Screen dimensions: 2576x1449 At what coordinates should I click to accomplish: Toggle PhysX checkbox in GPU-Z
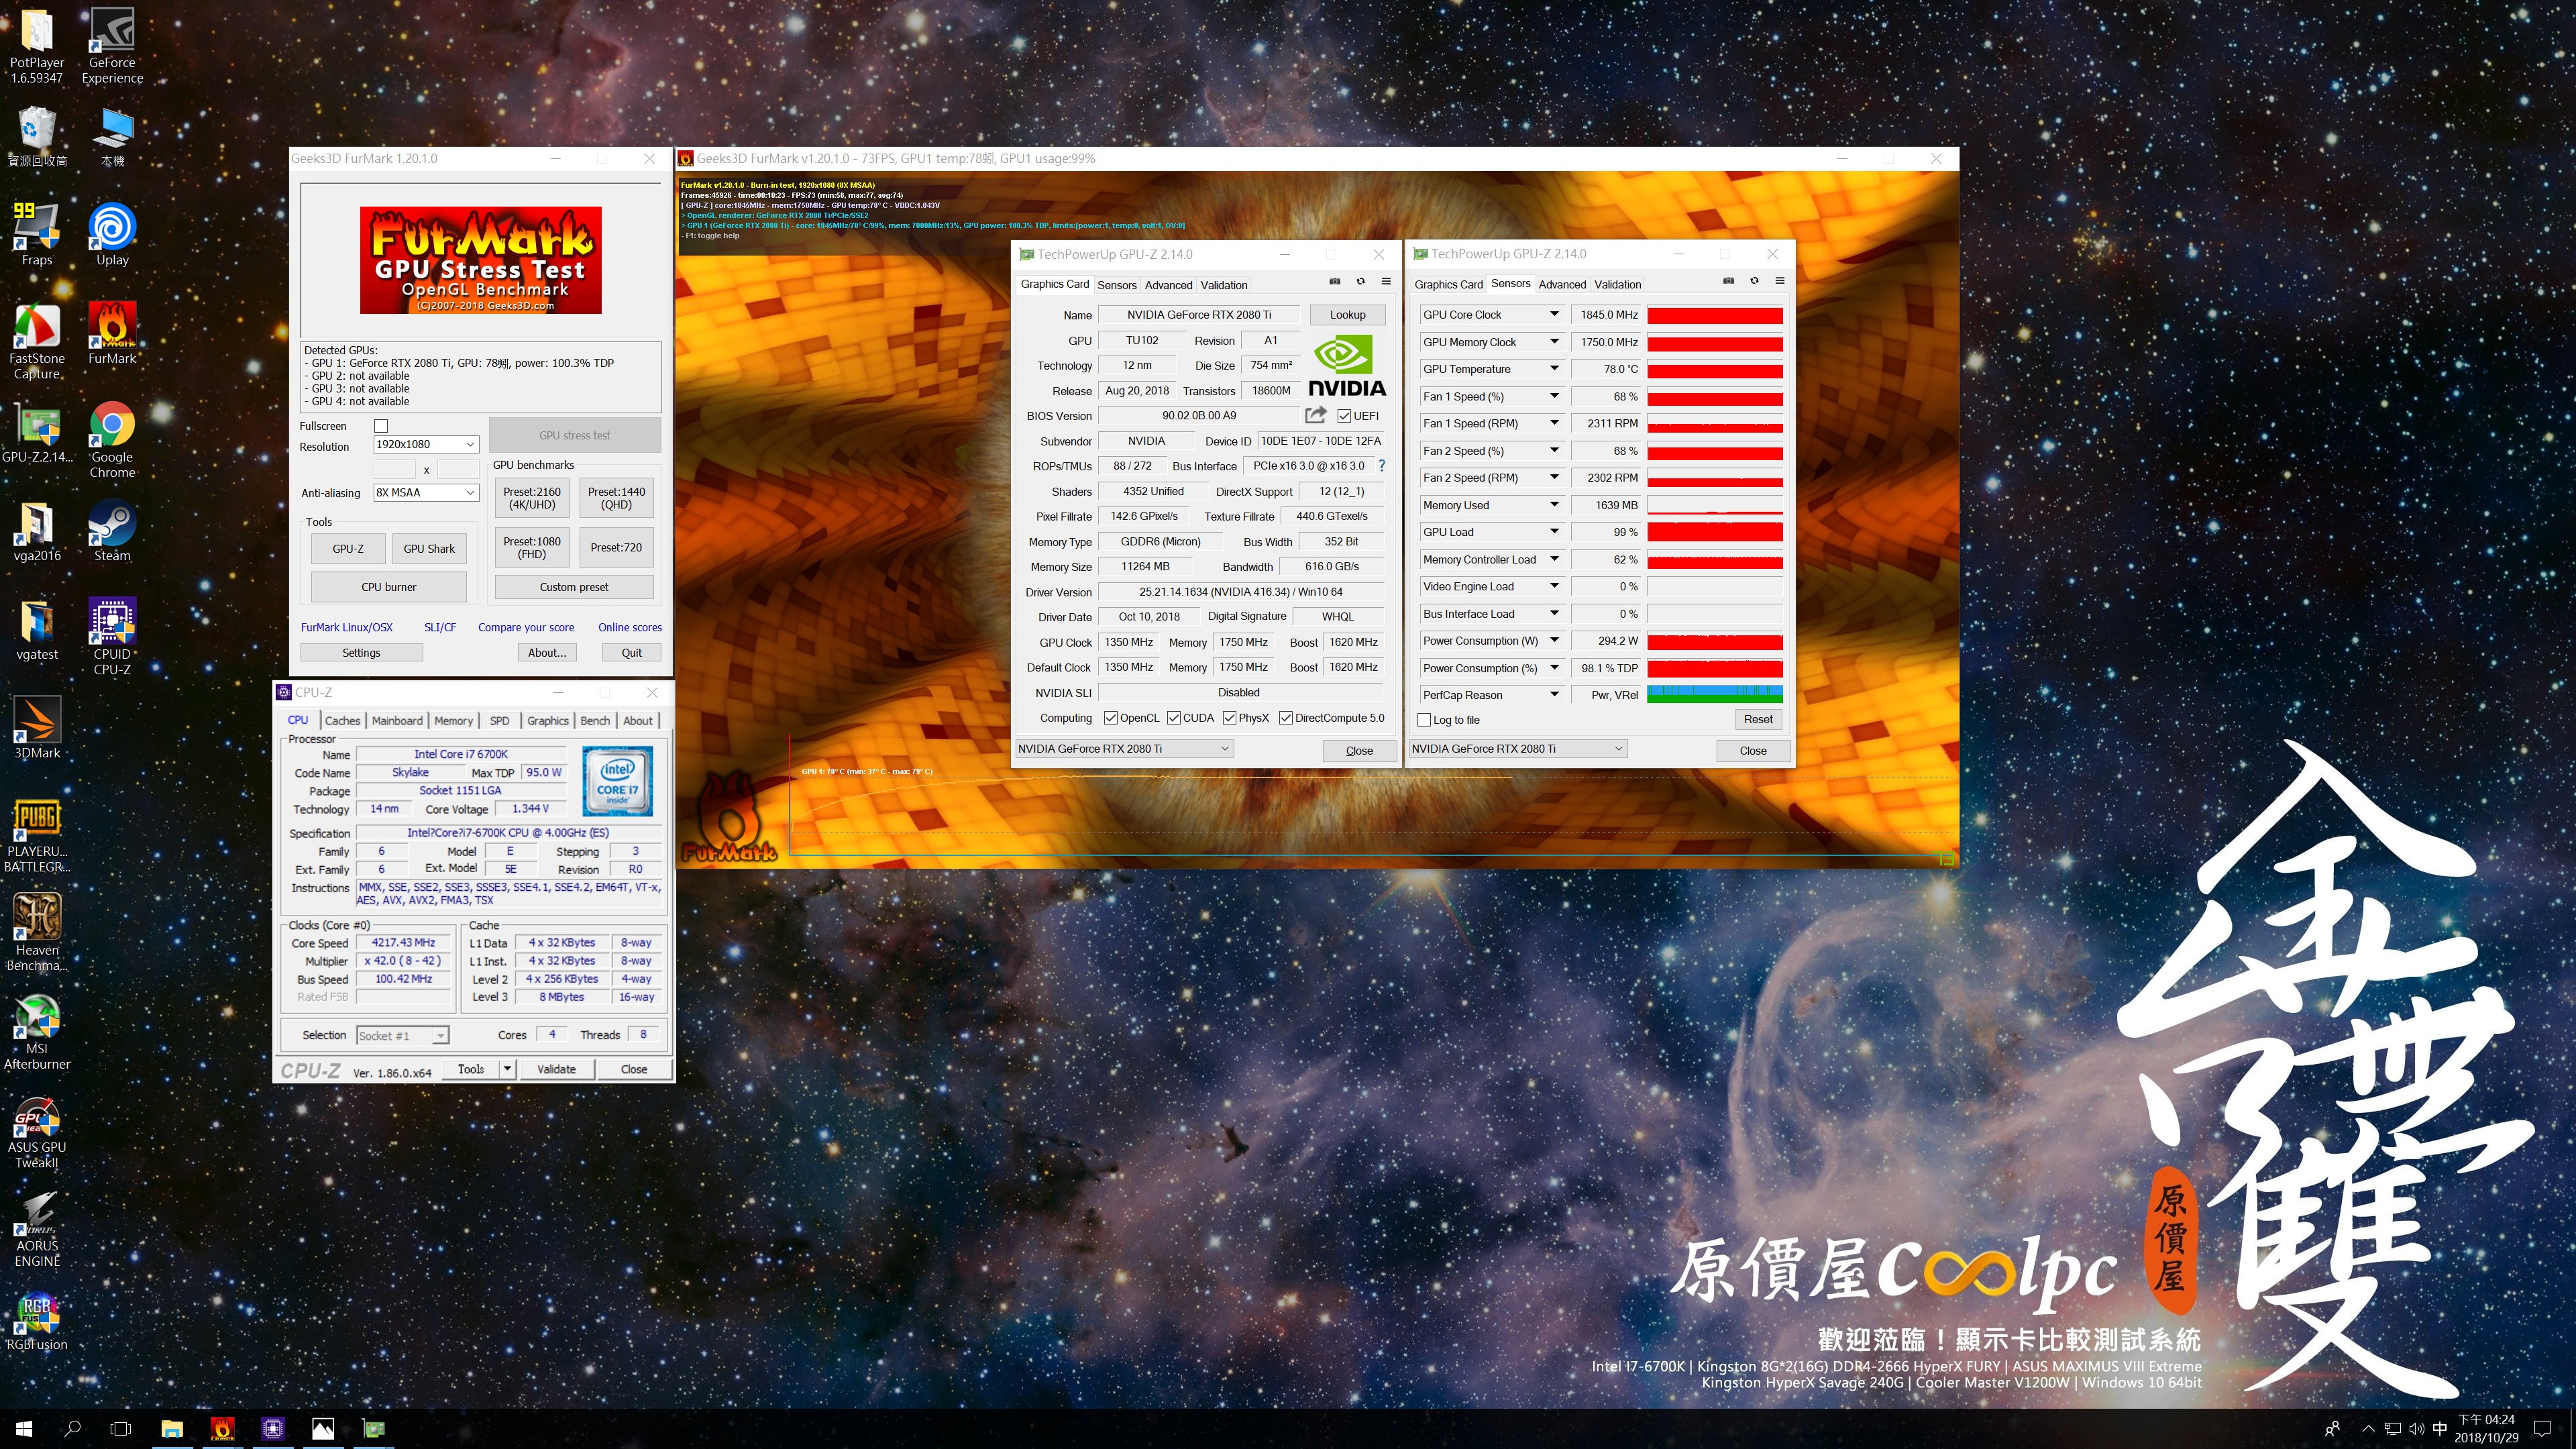[1229, 718]
